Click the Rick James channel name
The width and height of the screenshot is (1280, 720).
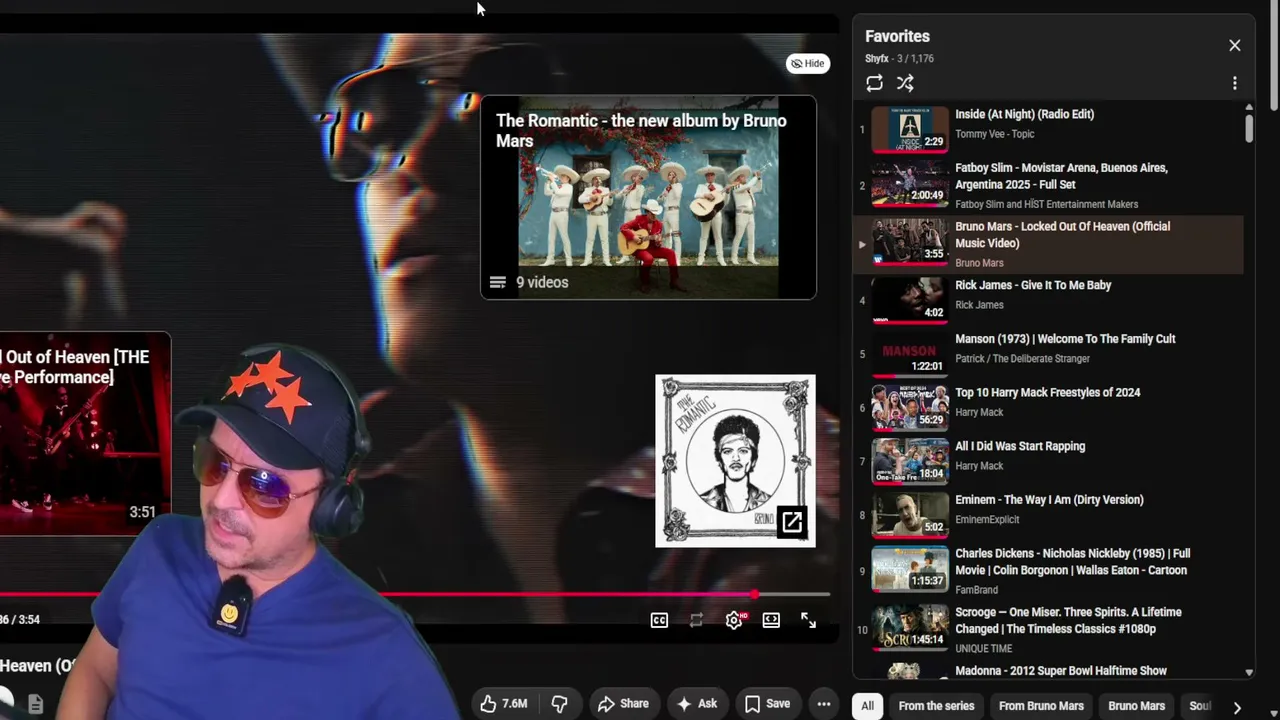pyautogui.click(x=979, y=305)
